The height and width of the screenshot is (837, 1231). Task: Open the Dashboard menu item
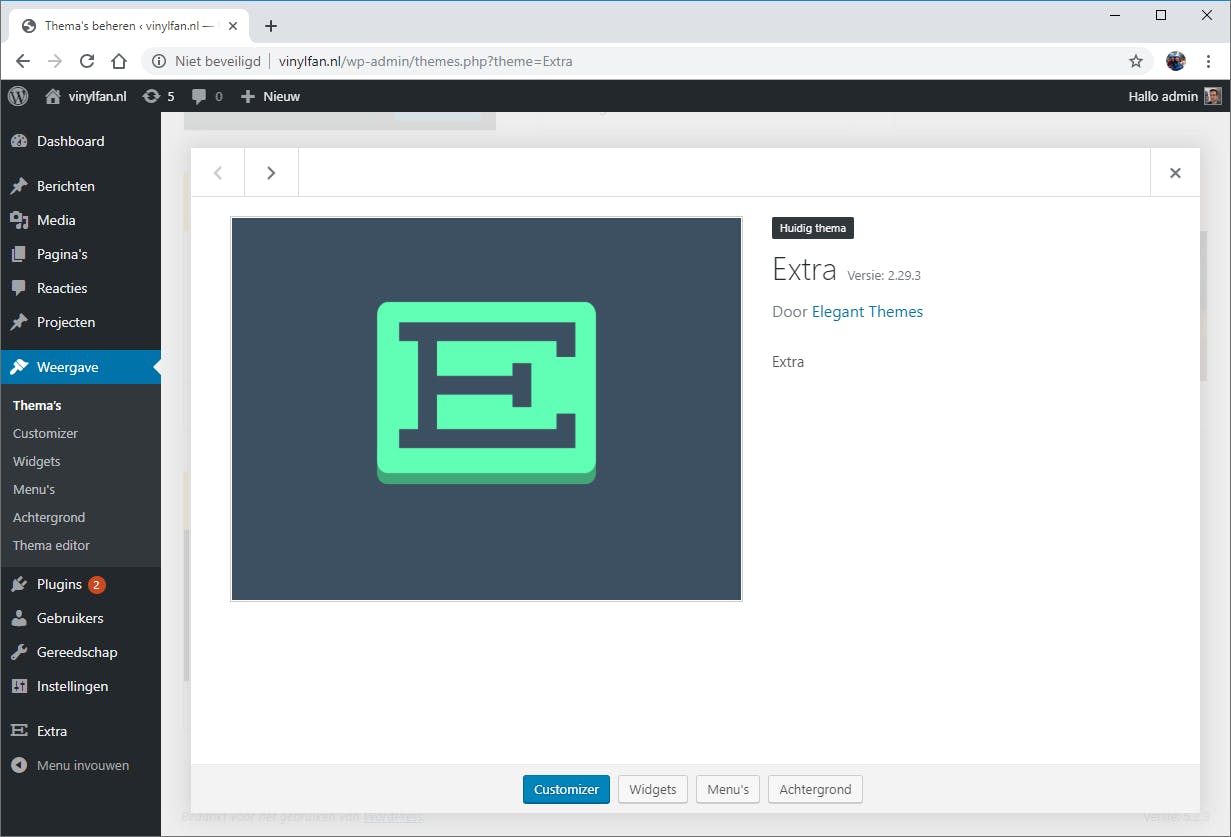tap(80, 141)
